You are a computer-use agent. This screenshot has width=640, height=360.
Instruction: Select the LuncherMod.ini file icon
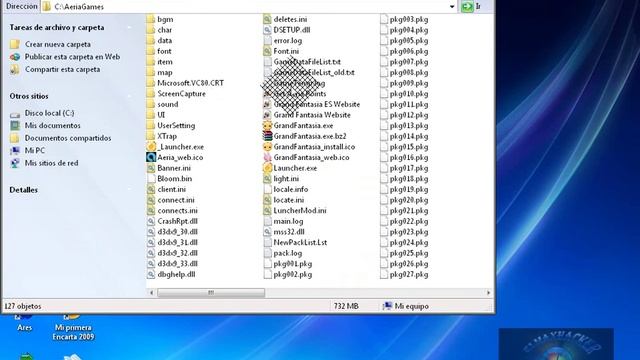click(267, 210)
